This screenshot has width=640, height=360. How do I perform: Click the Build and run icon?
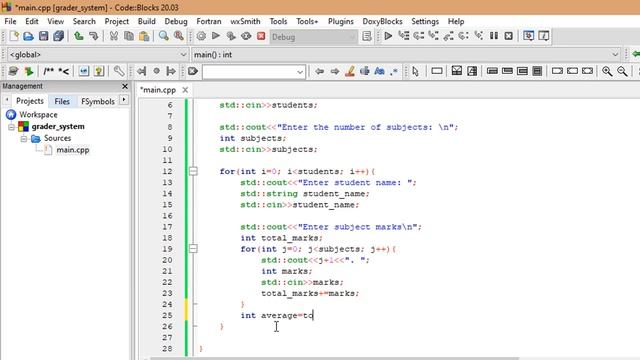pos(231,36)
